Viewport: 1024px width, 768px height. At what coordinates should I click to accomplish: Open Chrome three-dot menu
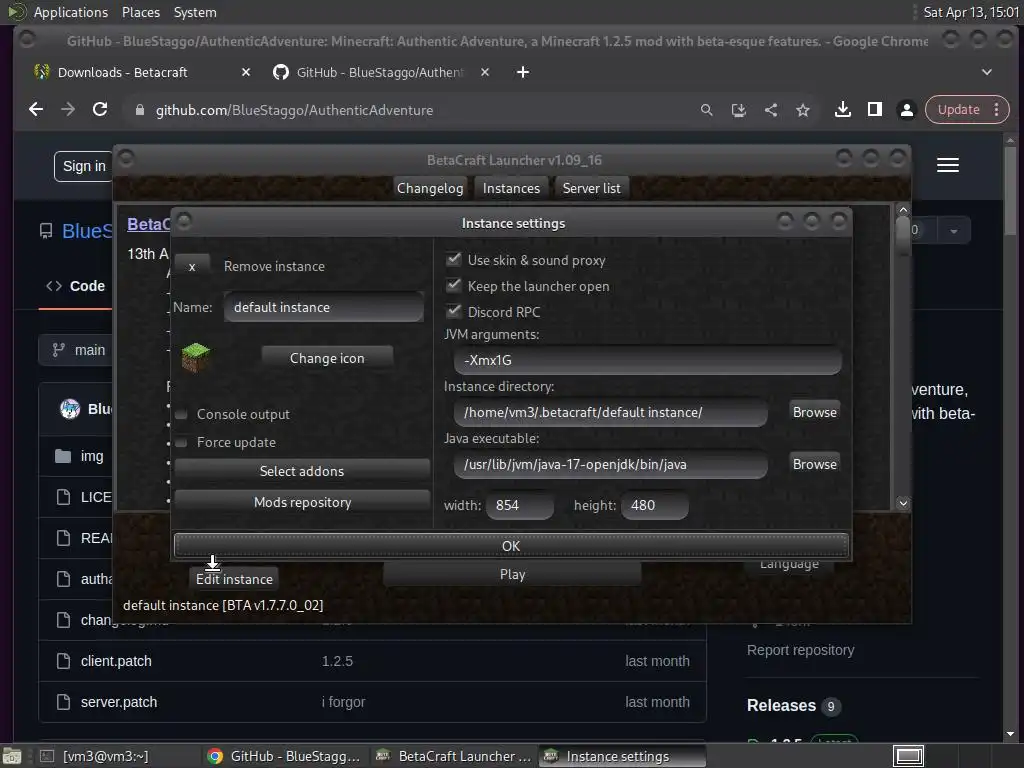click(996, 110)
